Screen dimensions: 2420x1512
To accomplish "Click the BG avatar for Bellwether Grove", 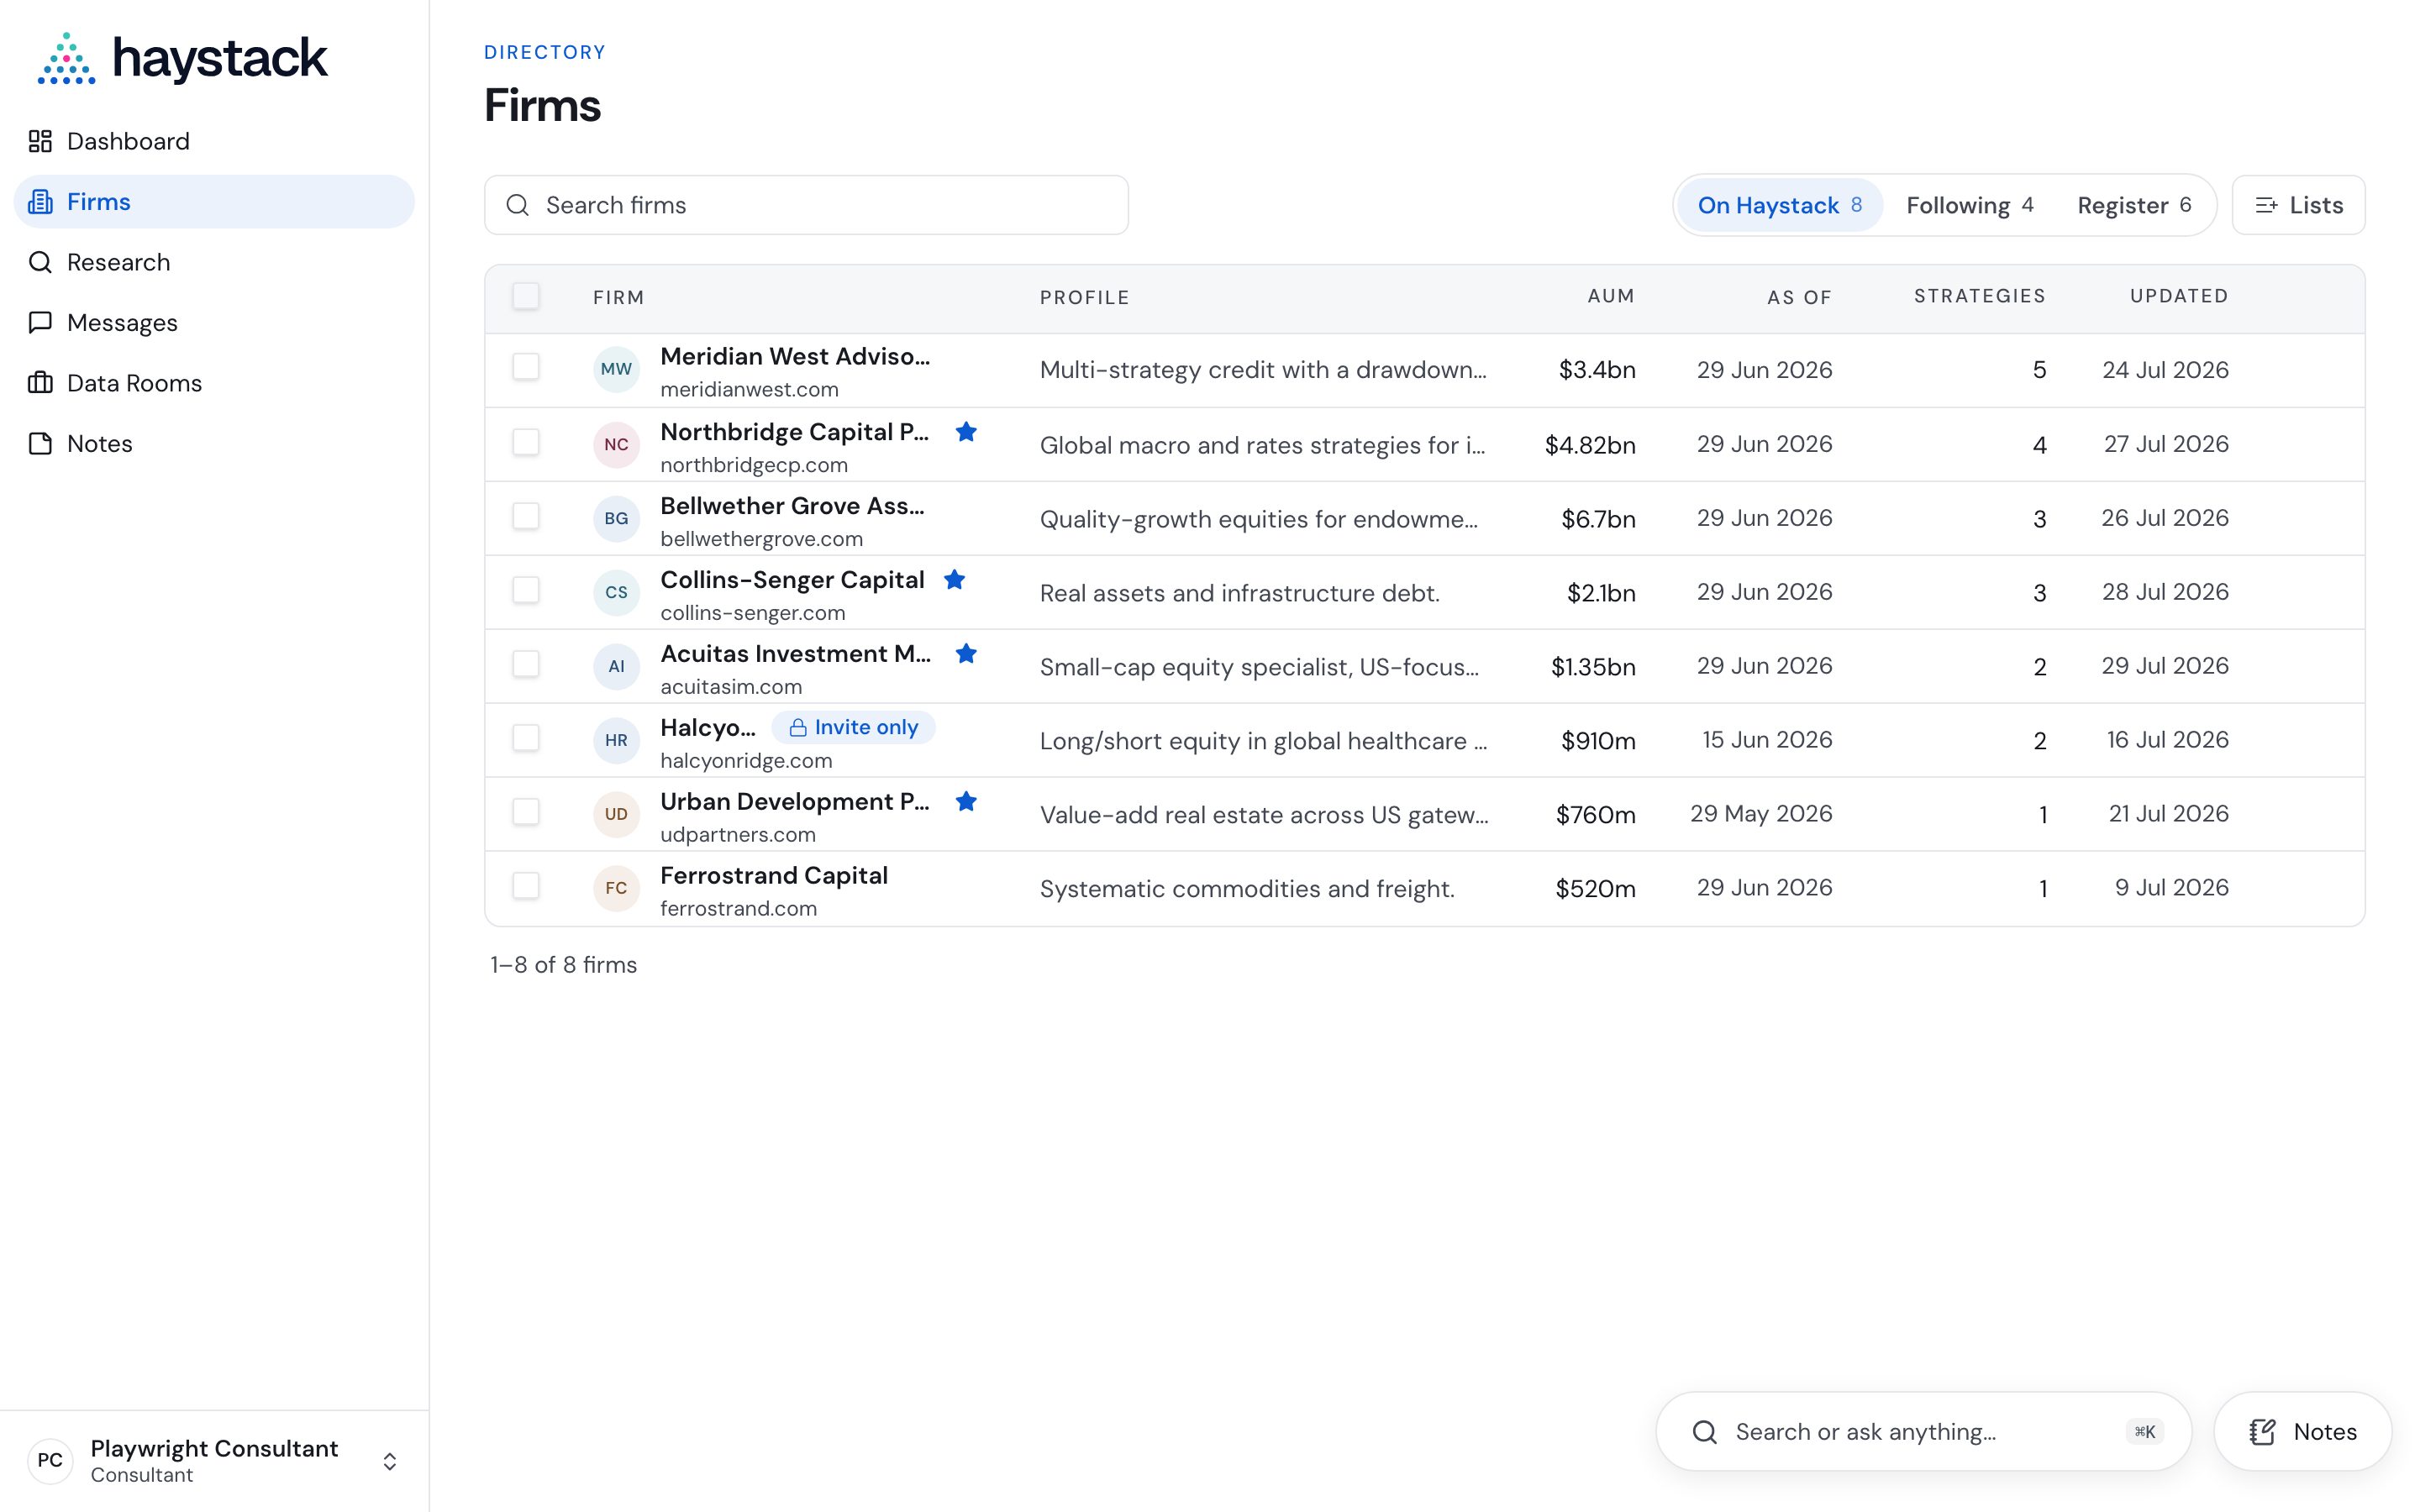I will pos(616,518).
